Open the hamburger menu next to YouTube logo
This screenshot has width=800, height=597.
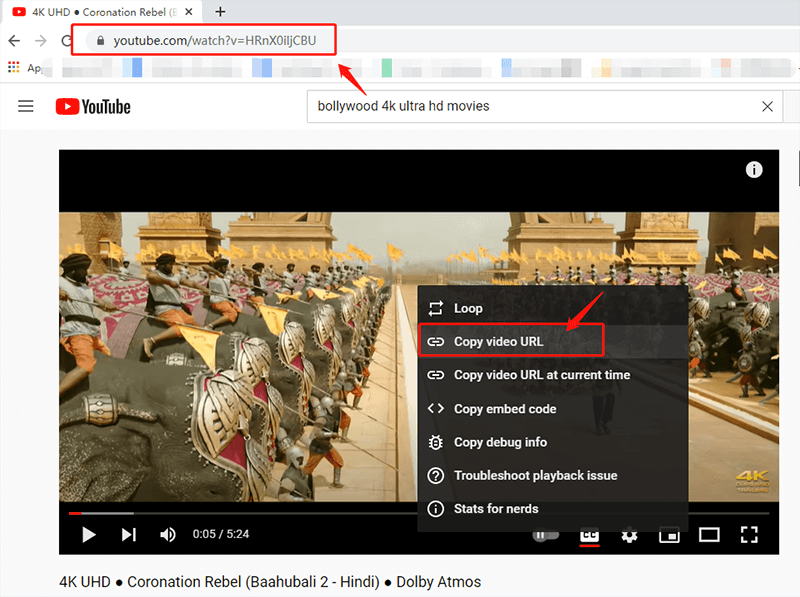coord(26,106)
